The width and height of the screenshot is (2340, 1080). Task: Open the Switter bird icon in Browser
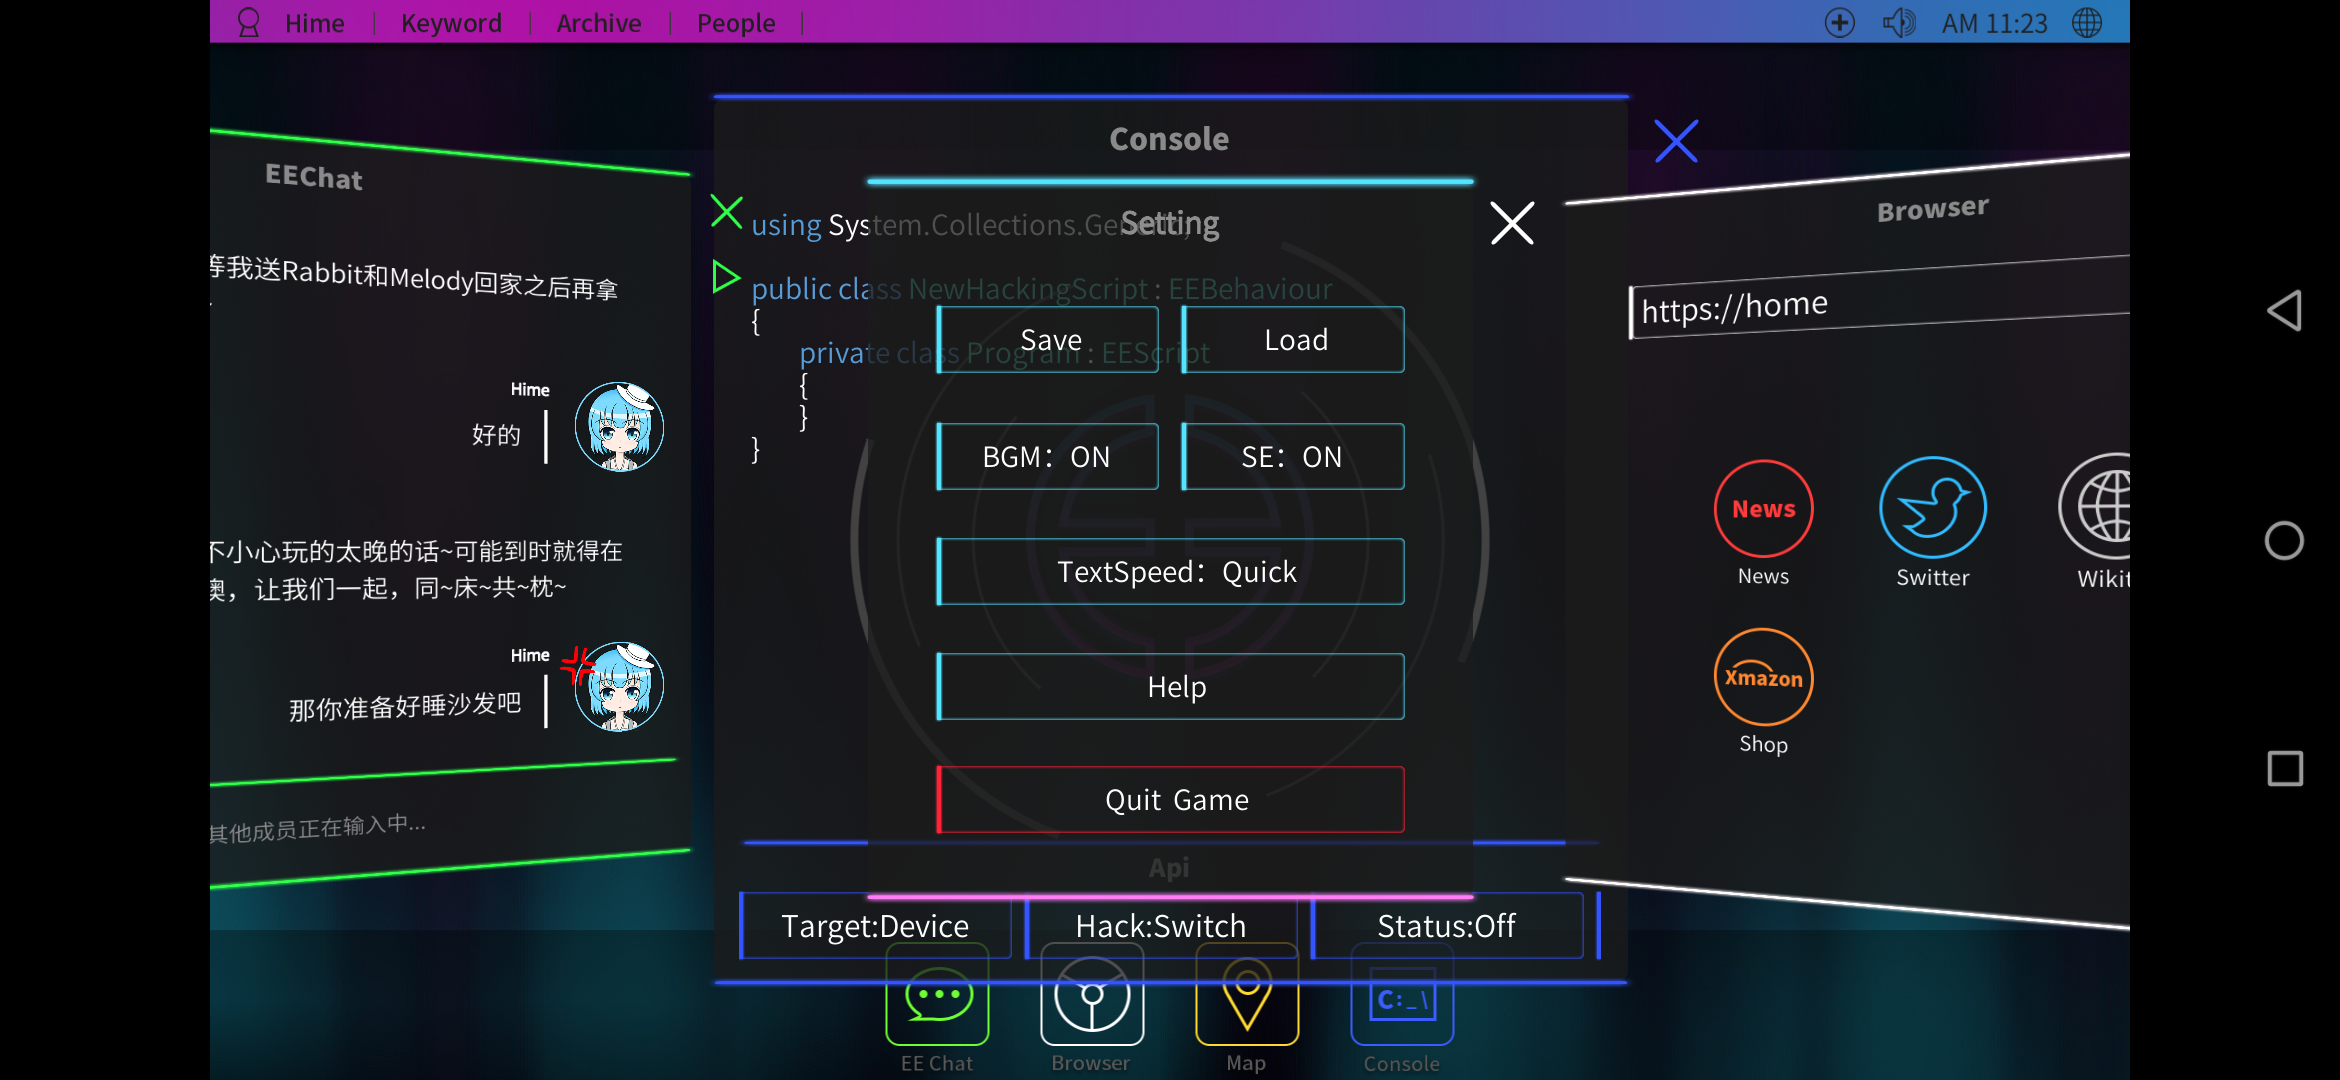pos(1933,508)
